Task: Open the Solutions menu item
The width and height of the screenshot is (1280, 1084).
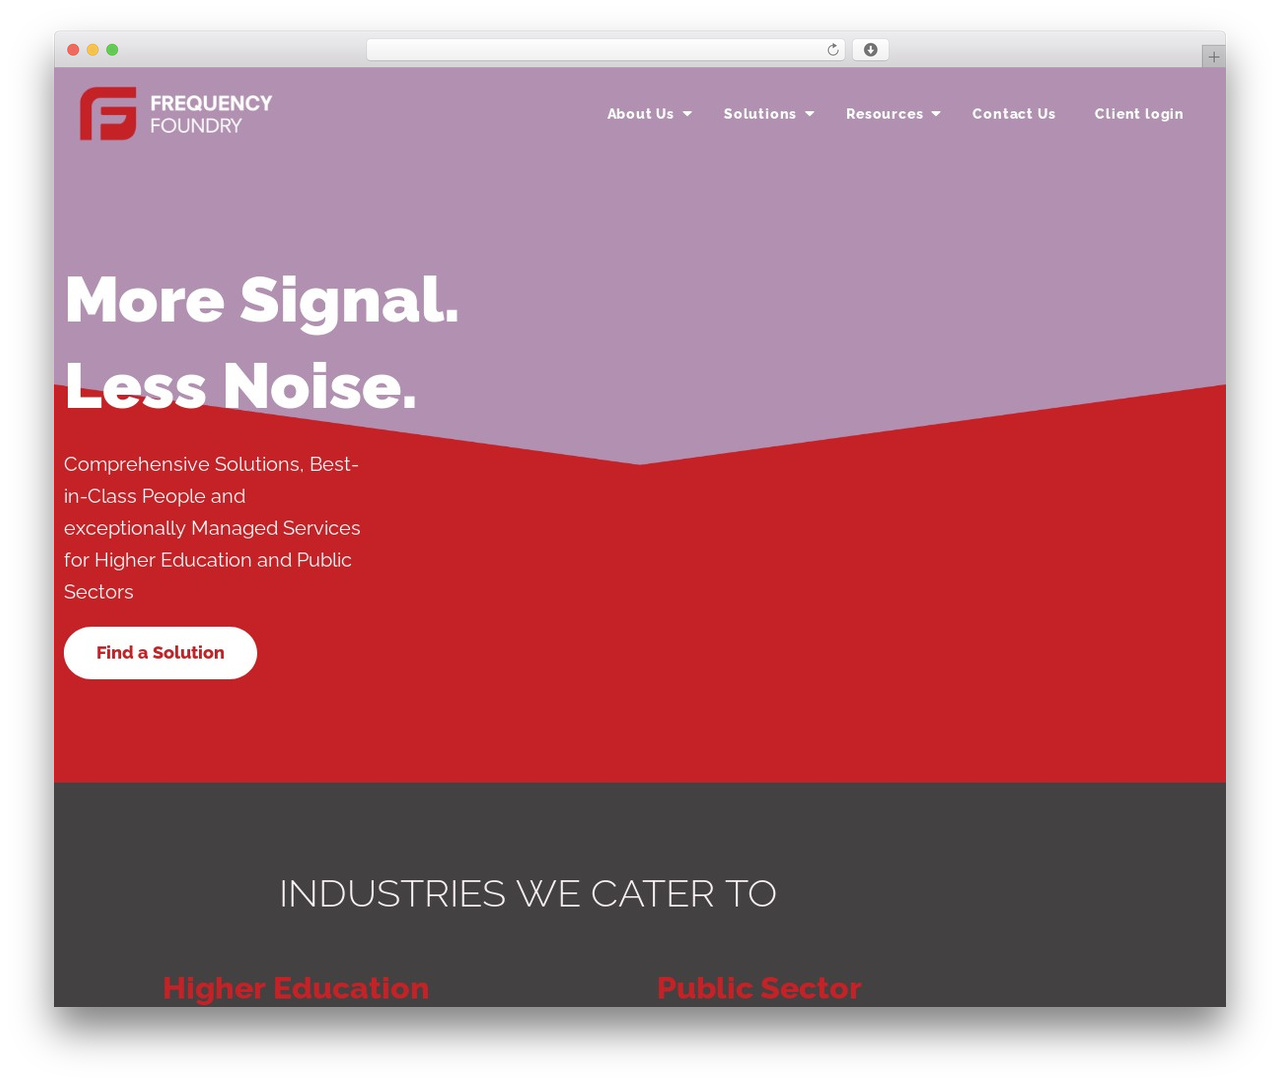Action: pyautogui.click(x=760, y=114)
